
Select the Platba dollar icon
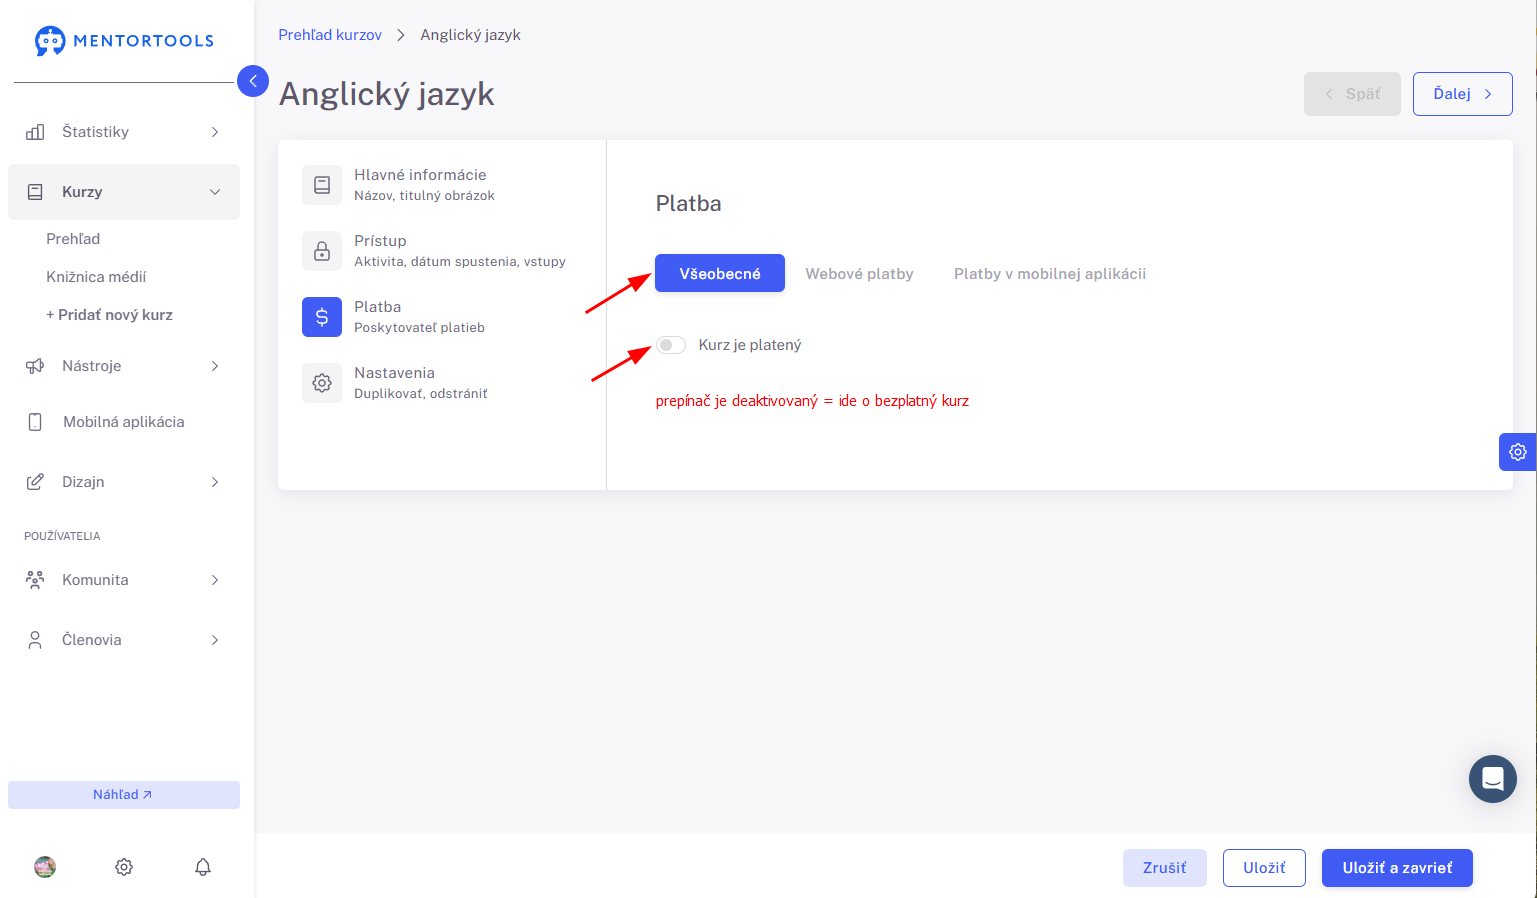click(x=322, y=317)
